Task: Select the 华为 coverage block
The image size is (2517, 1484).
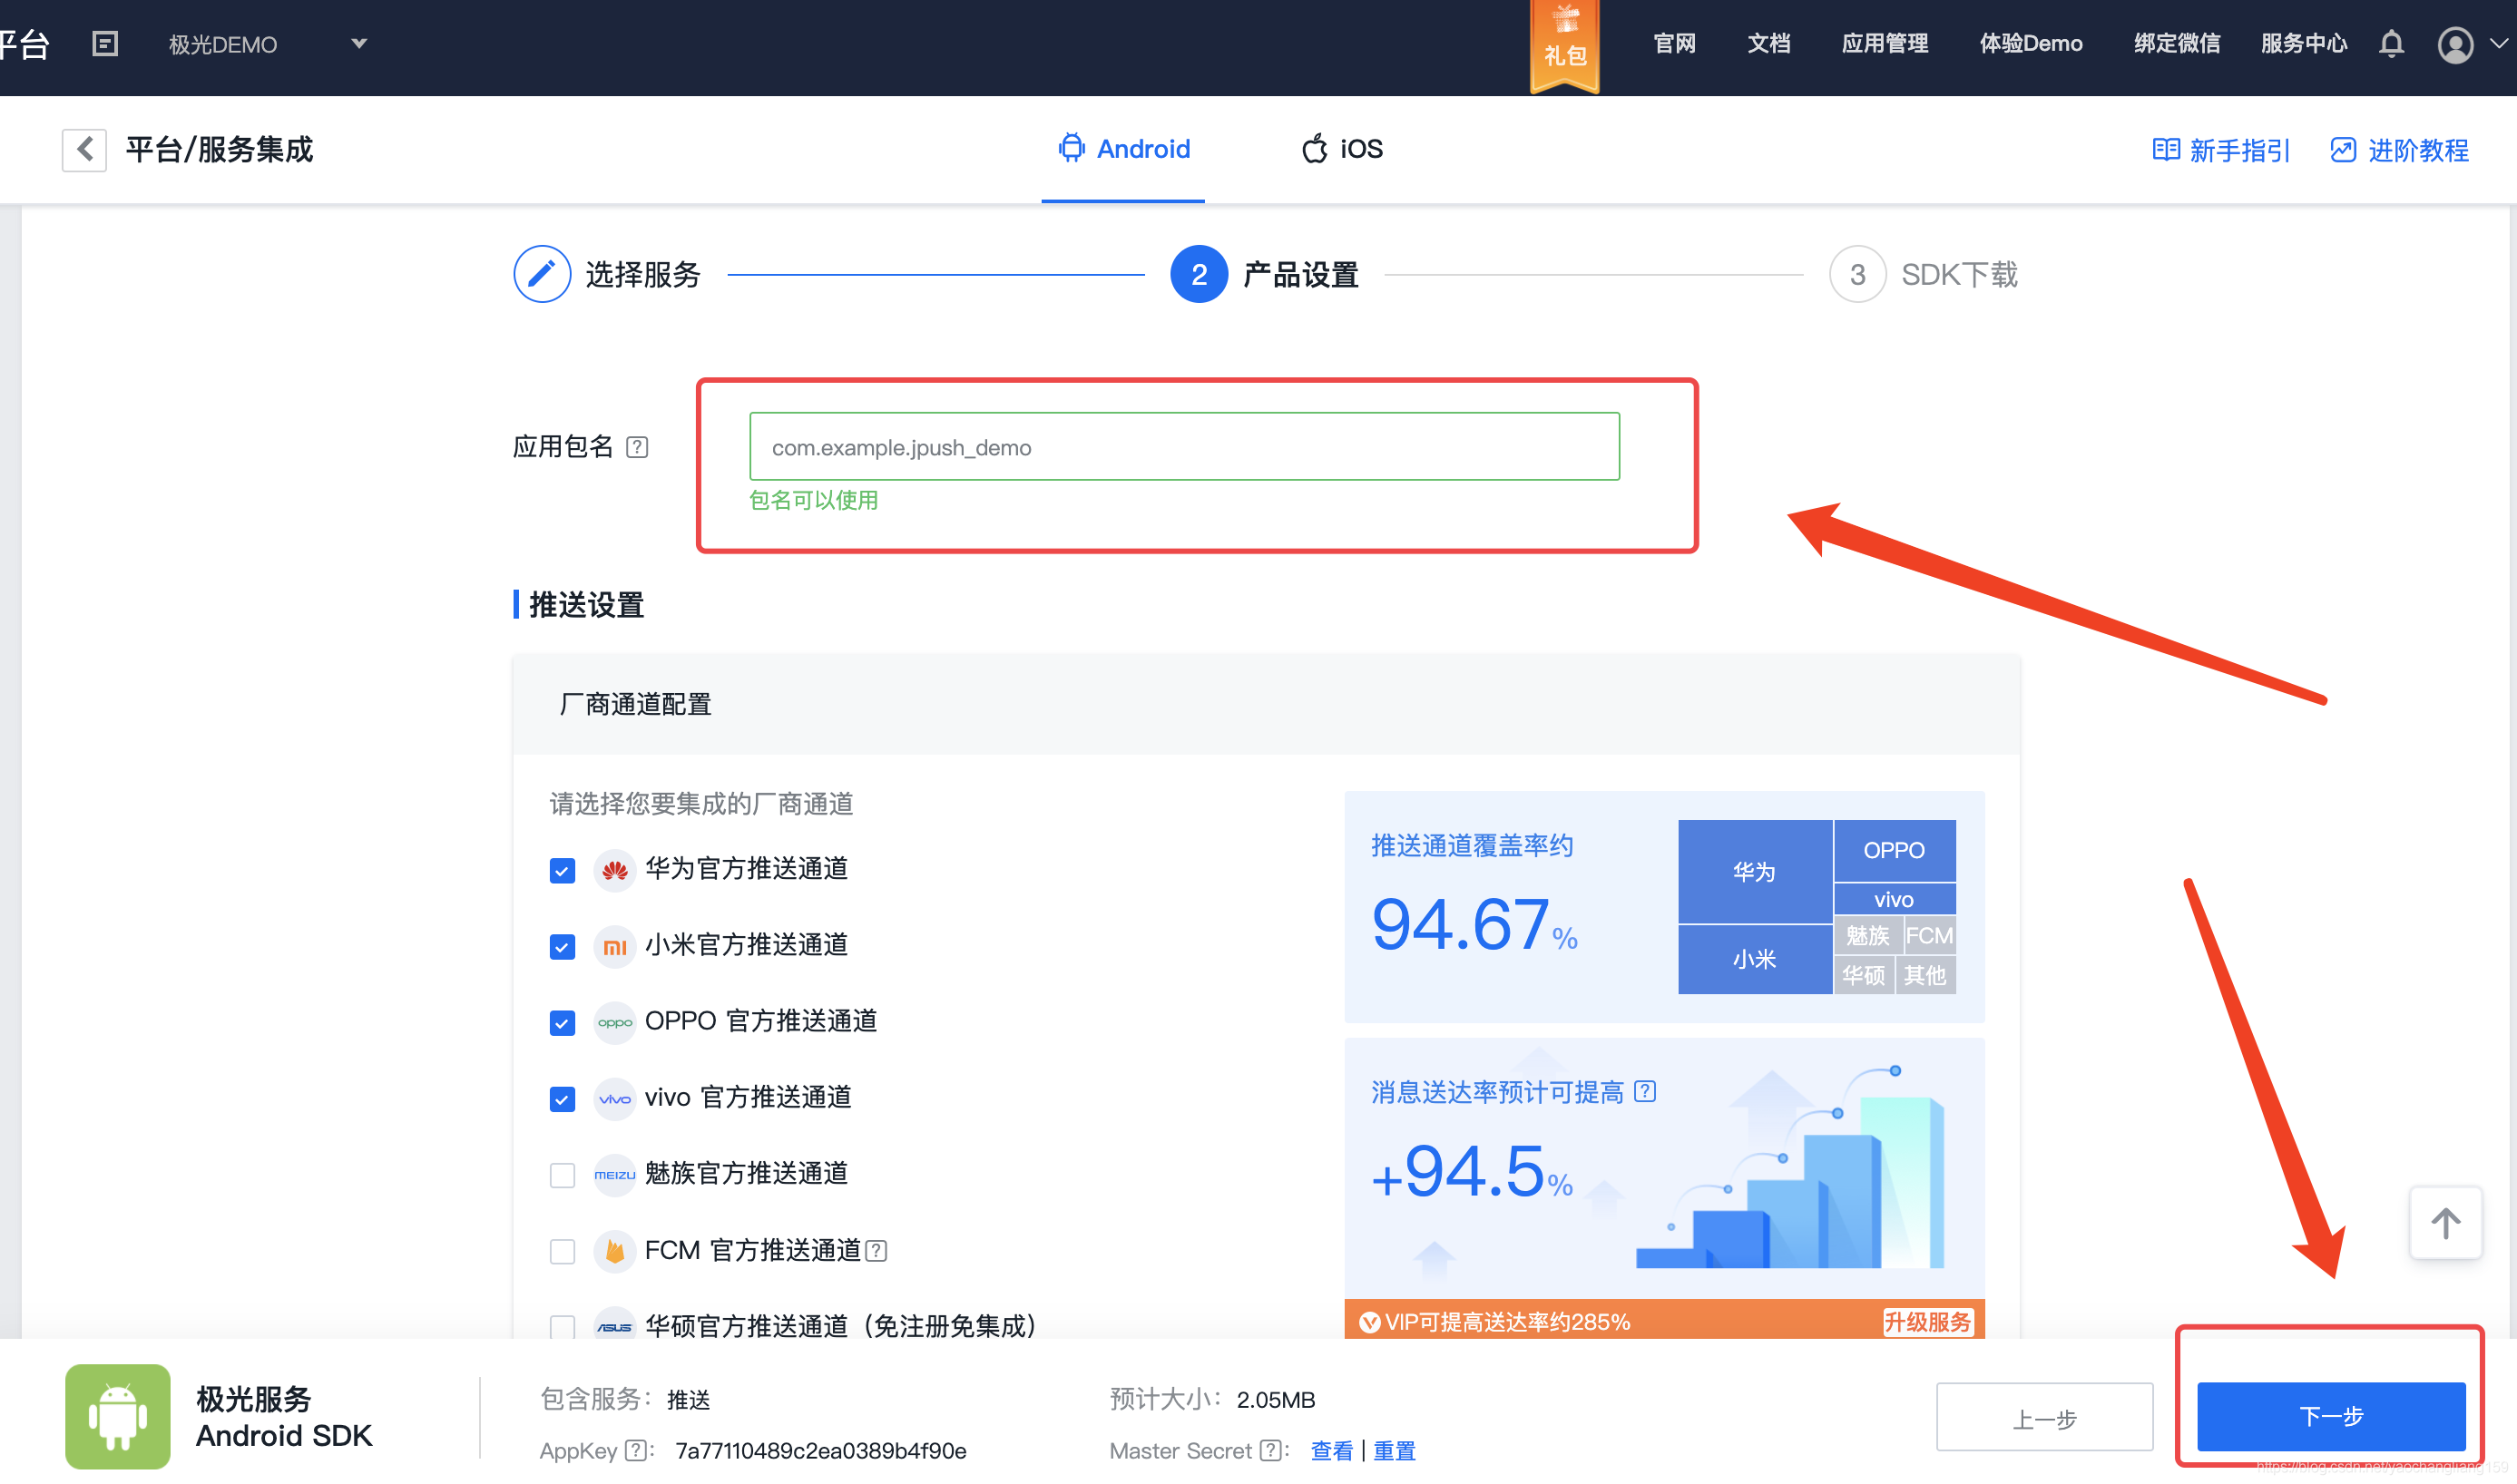Action: [x=1754, y=871]
